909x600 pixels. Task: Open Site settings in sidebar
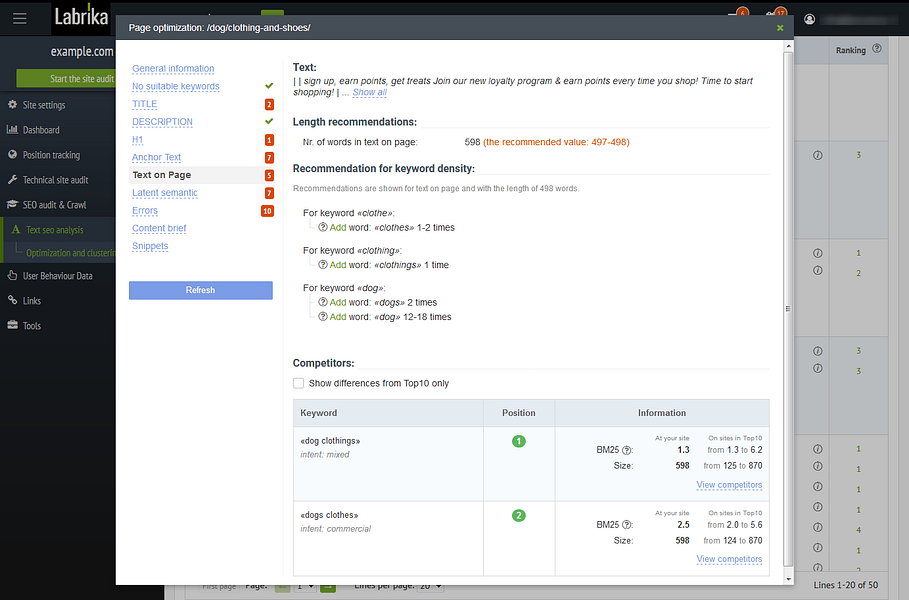[43, 105]
